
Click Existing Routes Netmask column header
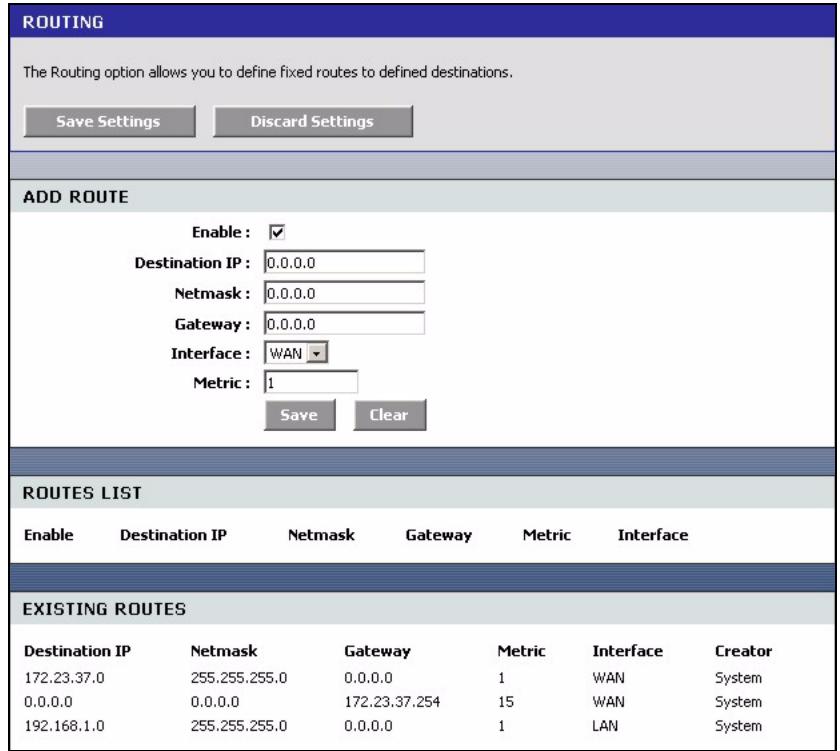(x=224, y=651)
